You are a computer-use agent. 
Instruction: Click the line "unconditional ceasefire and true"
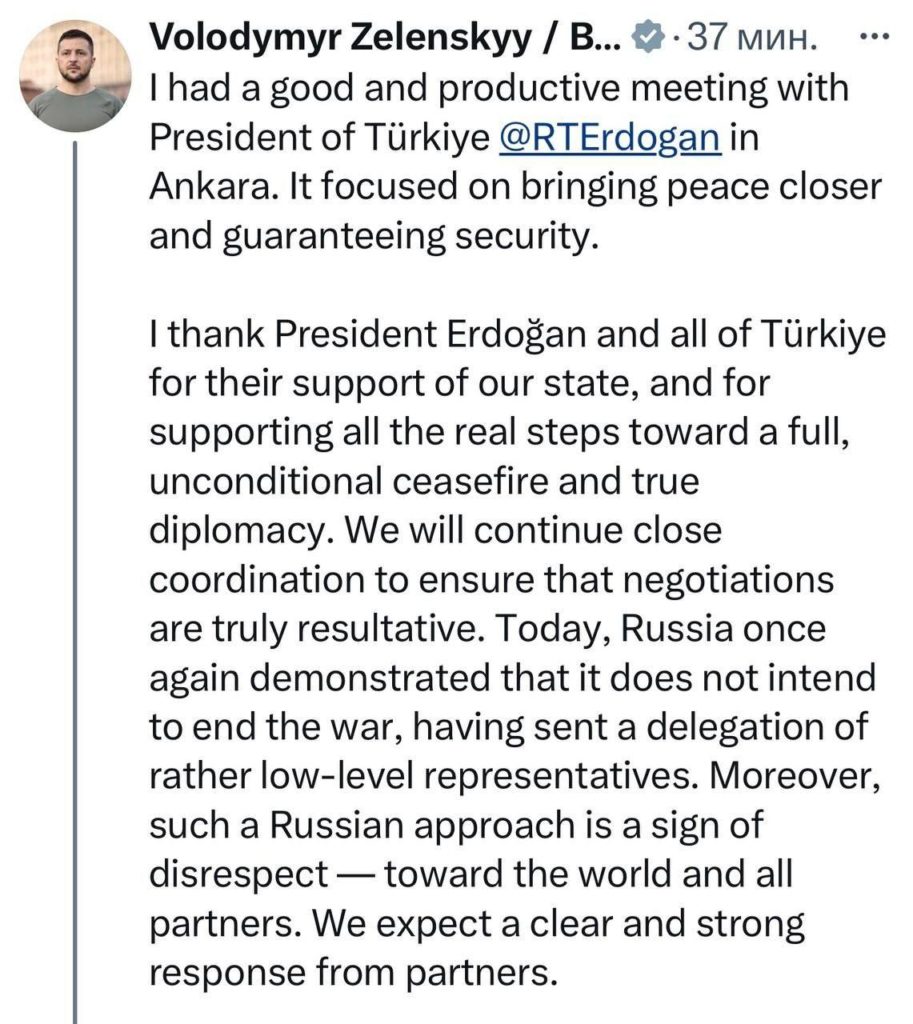click(x=422, y=481)
